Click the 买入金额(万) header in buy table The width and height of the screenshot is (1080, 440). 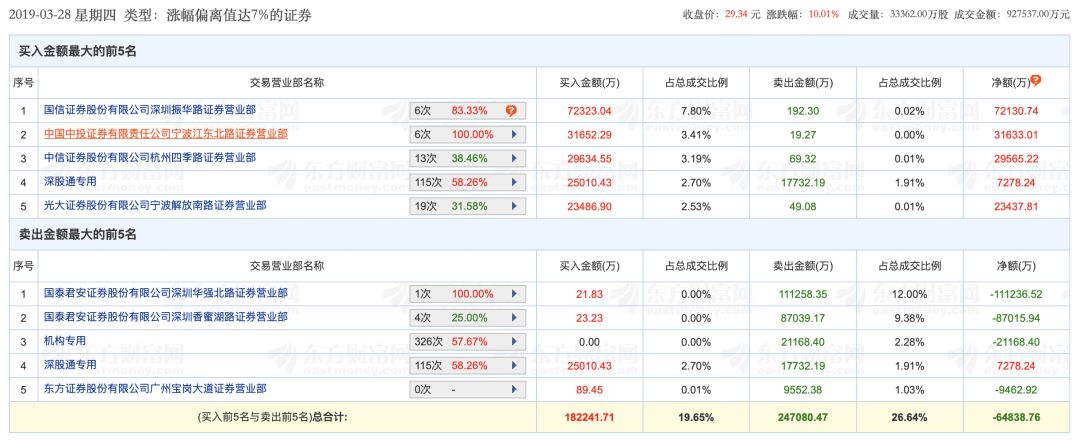(590, 83)
